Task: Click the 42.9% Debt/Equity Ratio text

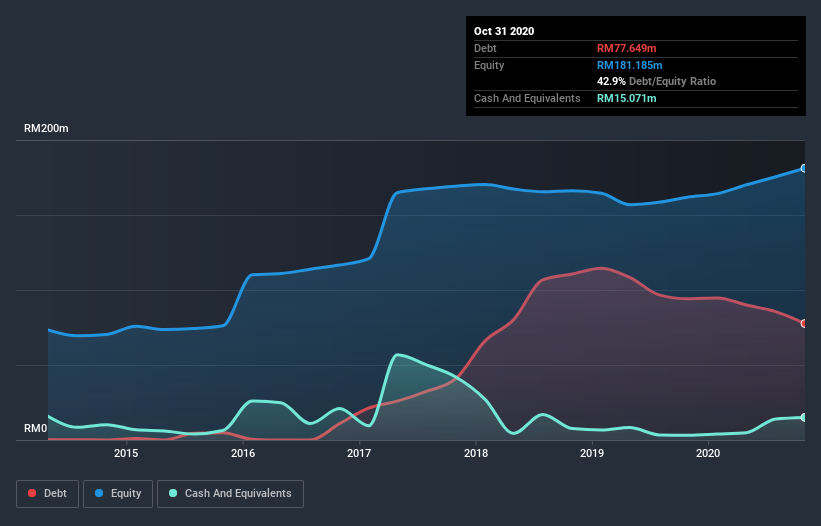Action: point(657,81)
